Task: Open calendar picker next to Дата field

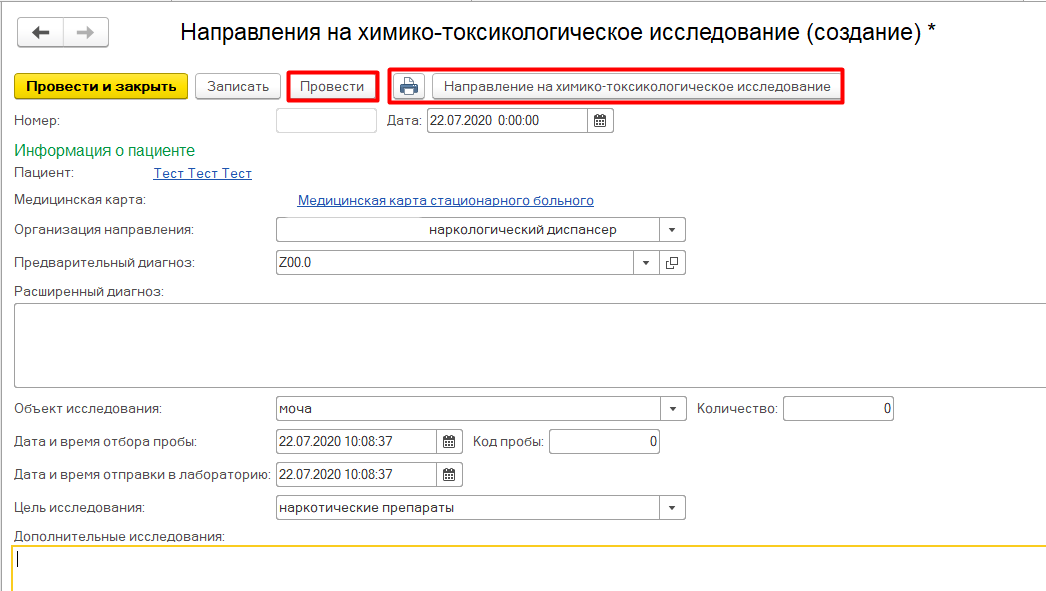Action: click(x=600, y=121)
